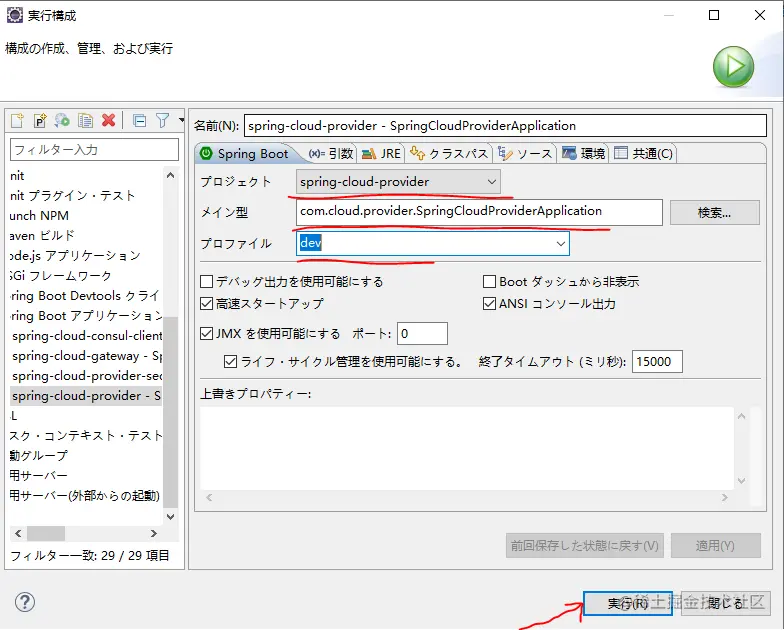Toggle Boot ダッシュから非表示 checkbox
The height and width of the screenshot is (630, 784).
[x=489, y=282]
